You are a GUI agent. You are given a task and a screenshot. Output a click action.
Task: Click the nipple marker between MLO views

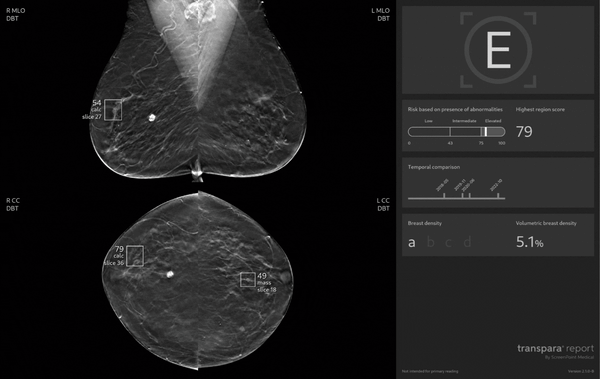(x=197, y=170)
